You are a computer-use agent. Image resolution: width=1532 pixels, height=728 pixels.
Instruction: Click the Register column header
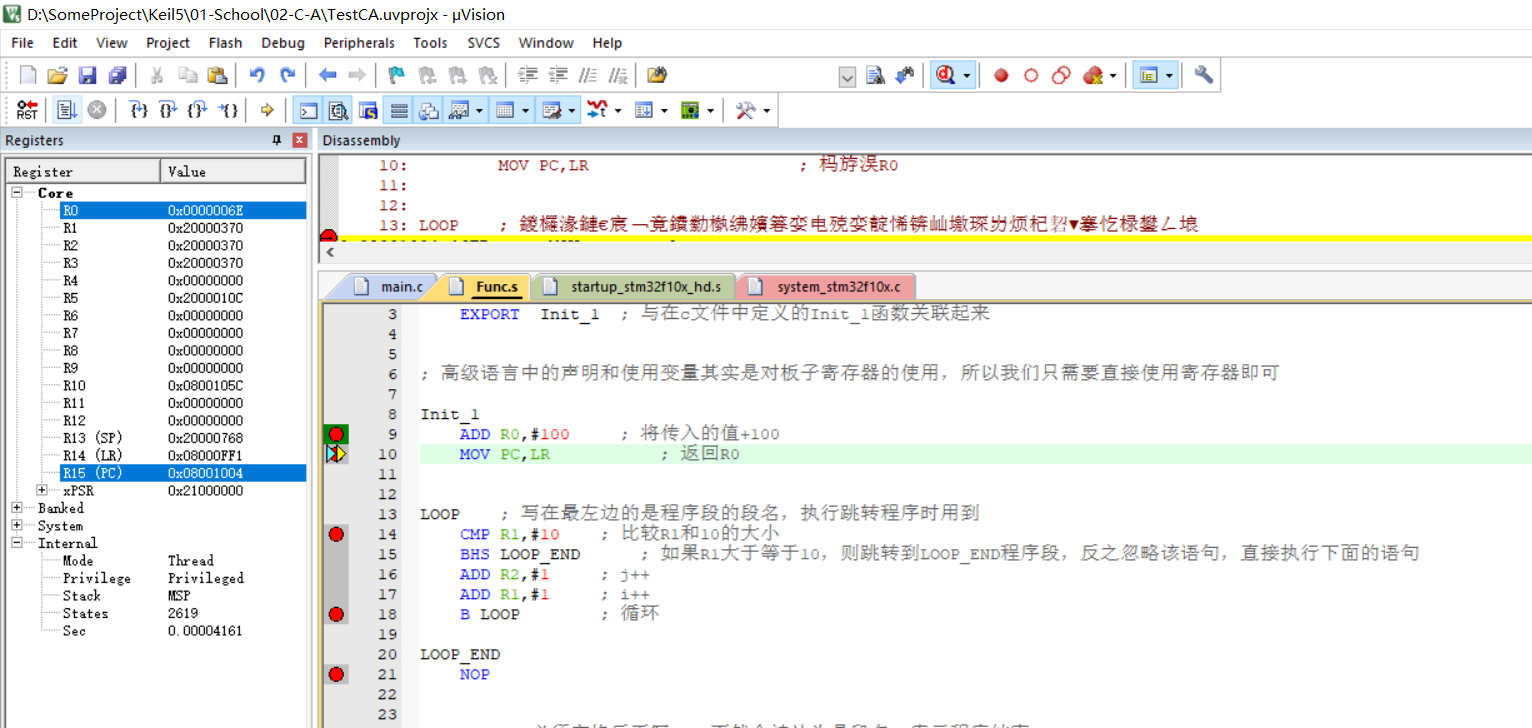(x=83, y=172)
